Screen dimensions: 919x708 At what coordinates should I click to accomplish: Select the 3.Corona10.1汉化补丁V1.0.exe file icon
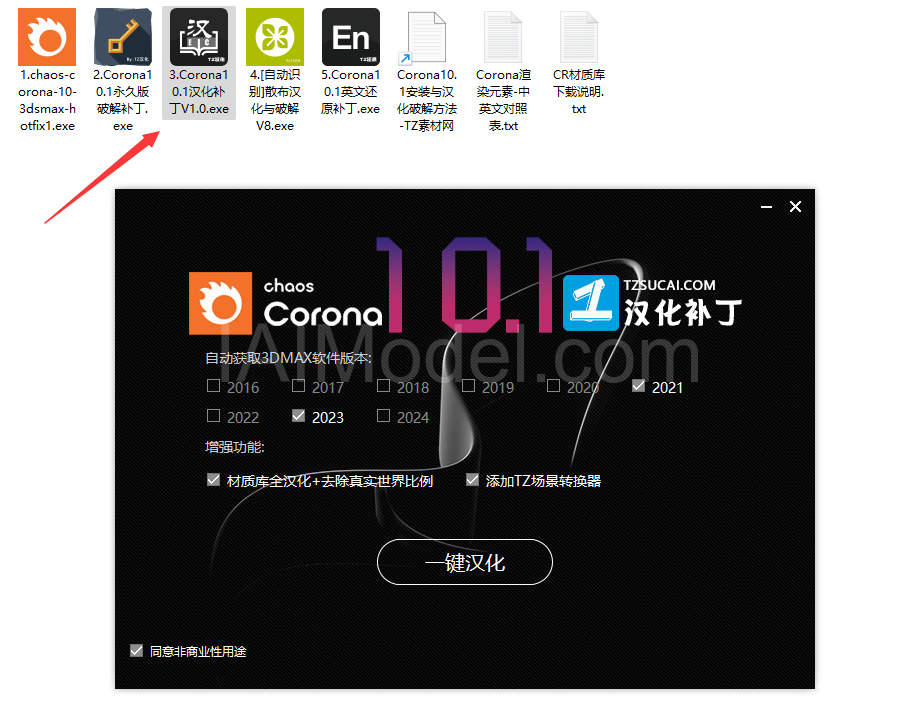[x=199, y=37]
